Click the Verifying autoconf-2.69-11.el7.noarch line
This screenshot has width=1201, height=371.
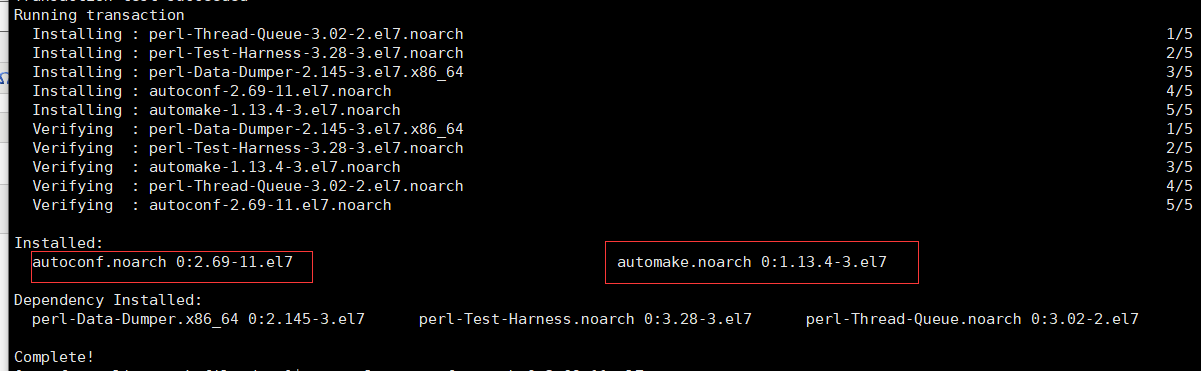click(212, 206)
